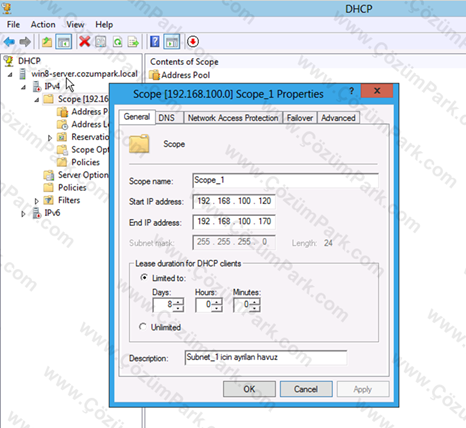Click the Filters tree icon

(x=49, y=200)
